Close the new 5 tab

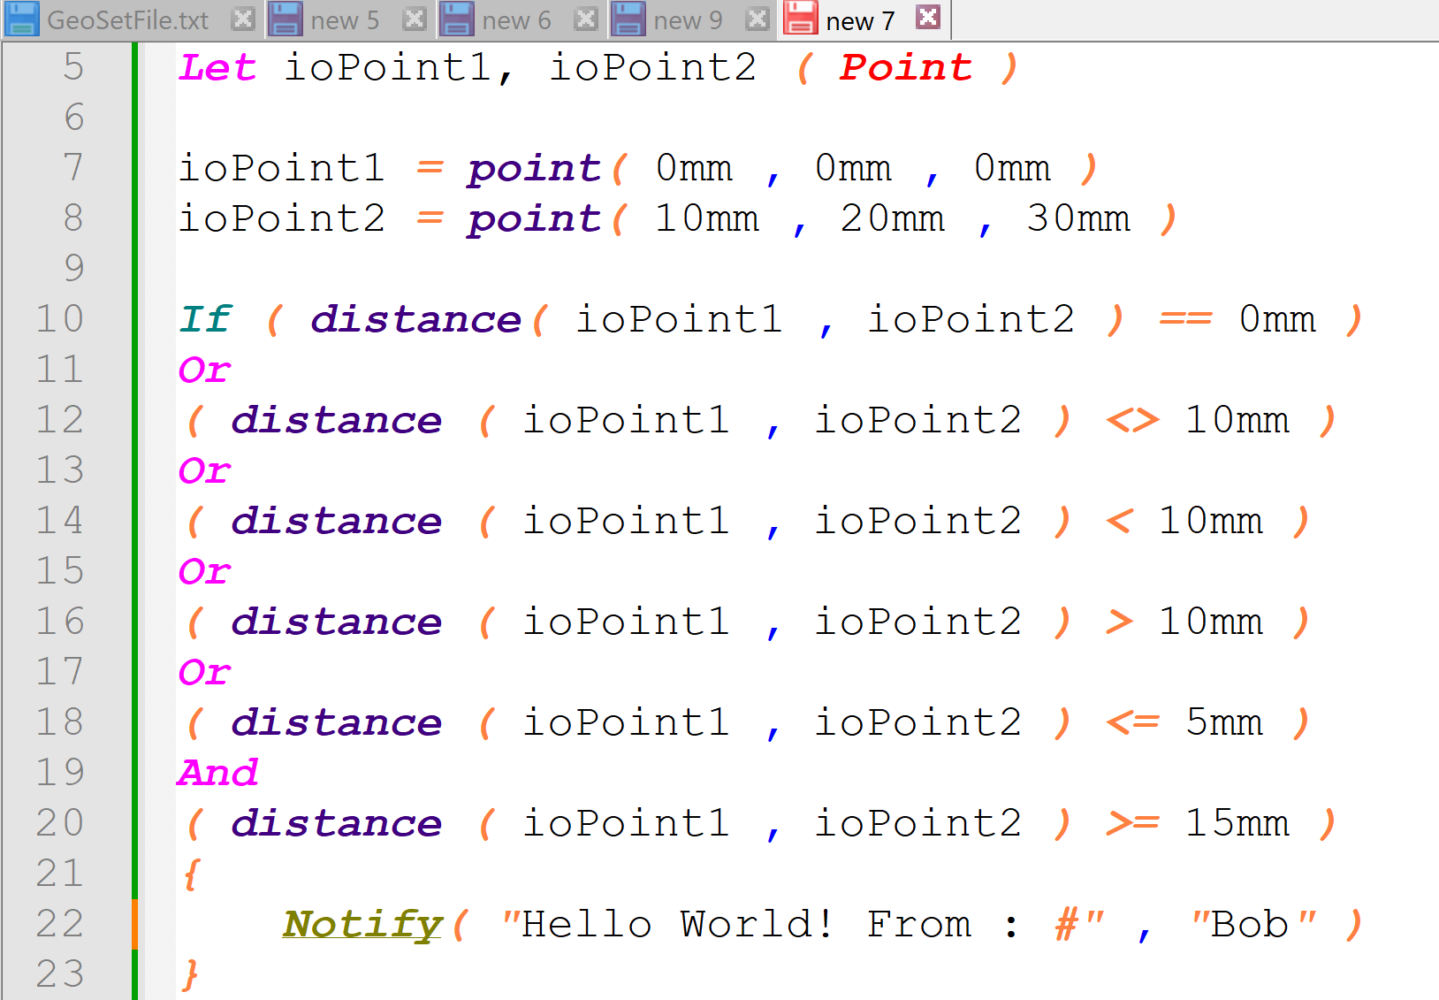(414, 19)
